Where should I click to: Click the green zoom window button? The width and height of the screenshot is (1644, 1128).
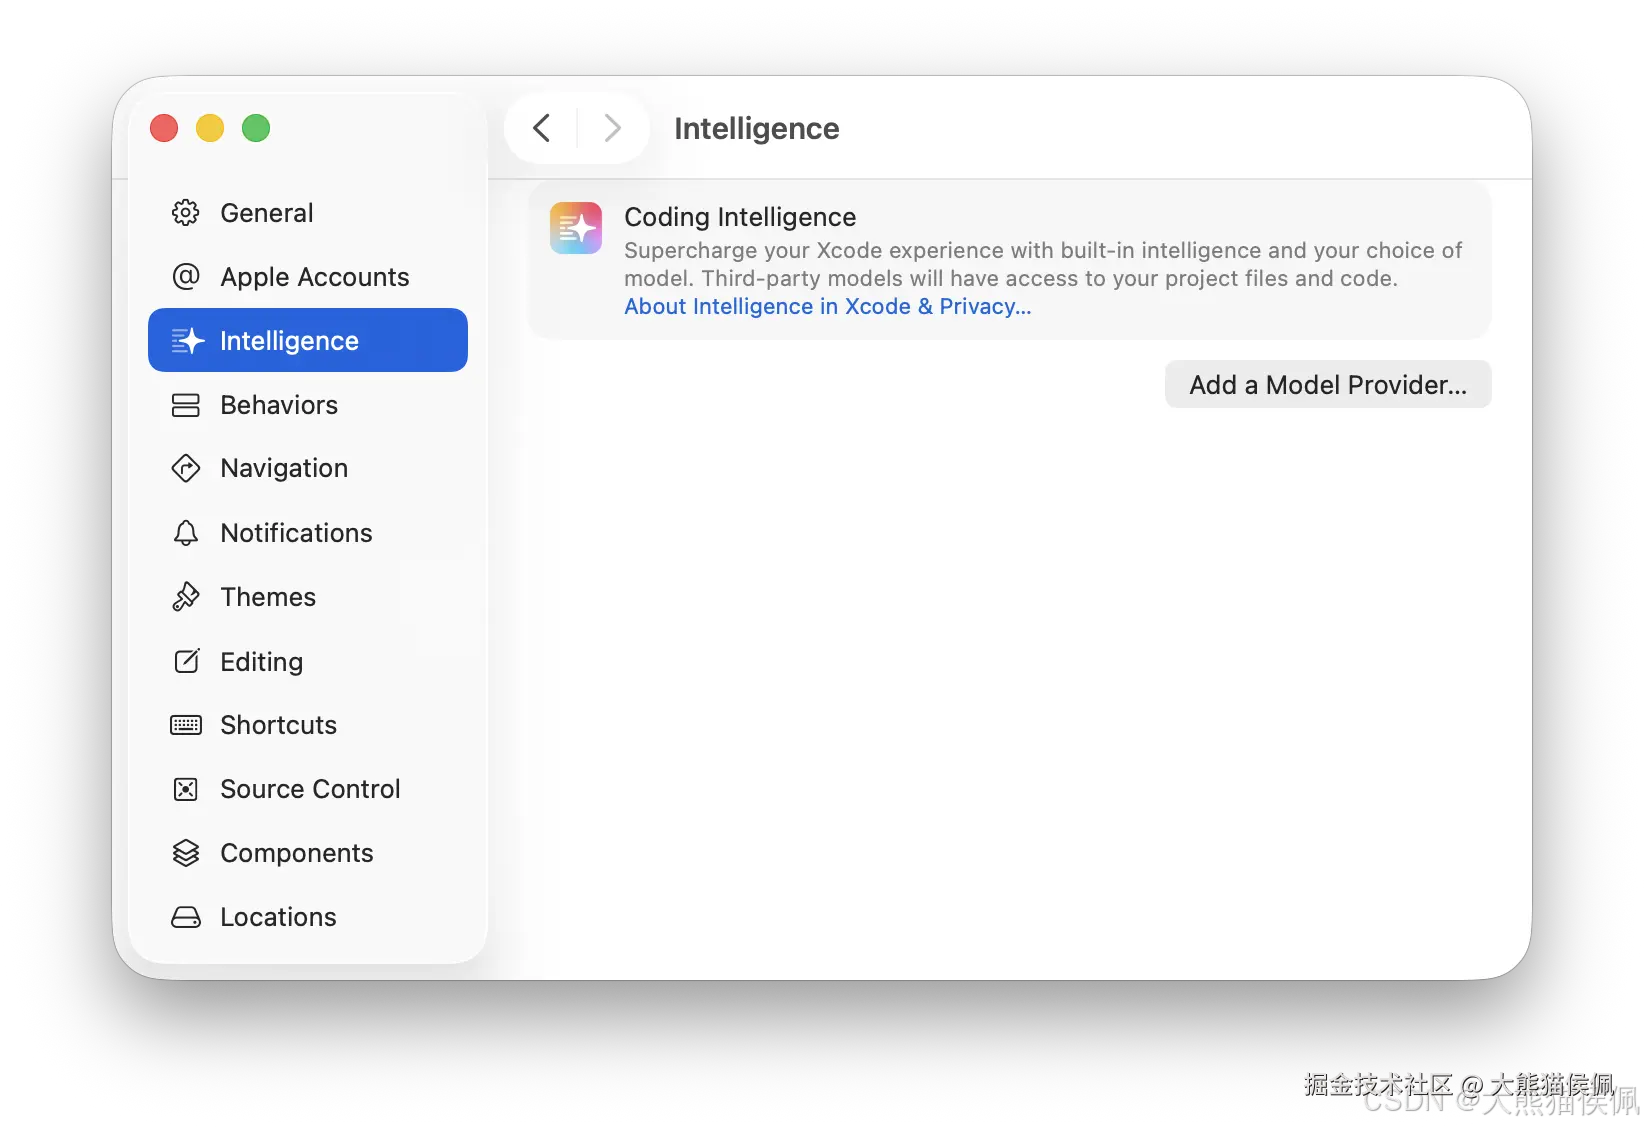click(x=256, y=128)
